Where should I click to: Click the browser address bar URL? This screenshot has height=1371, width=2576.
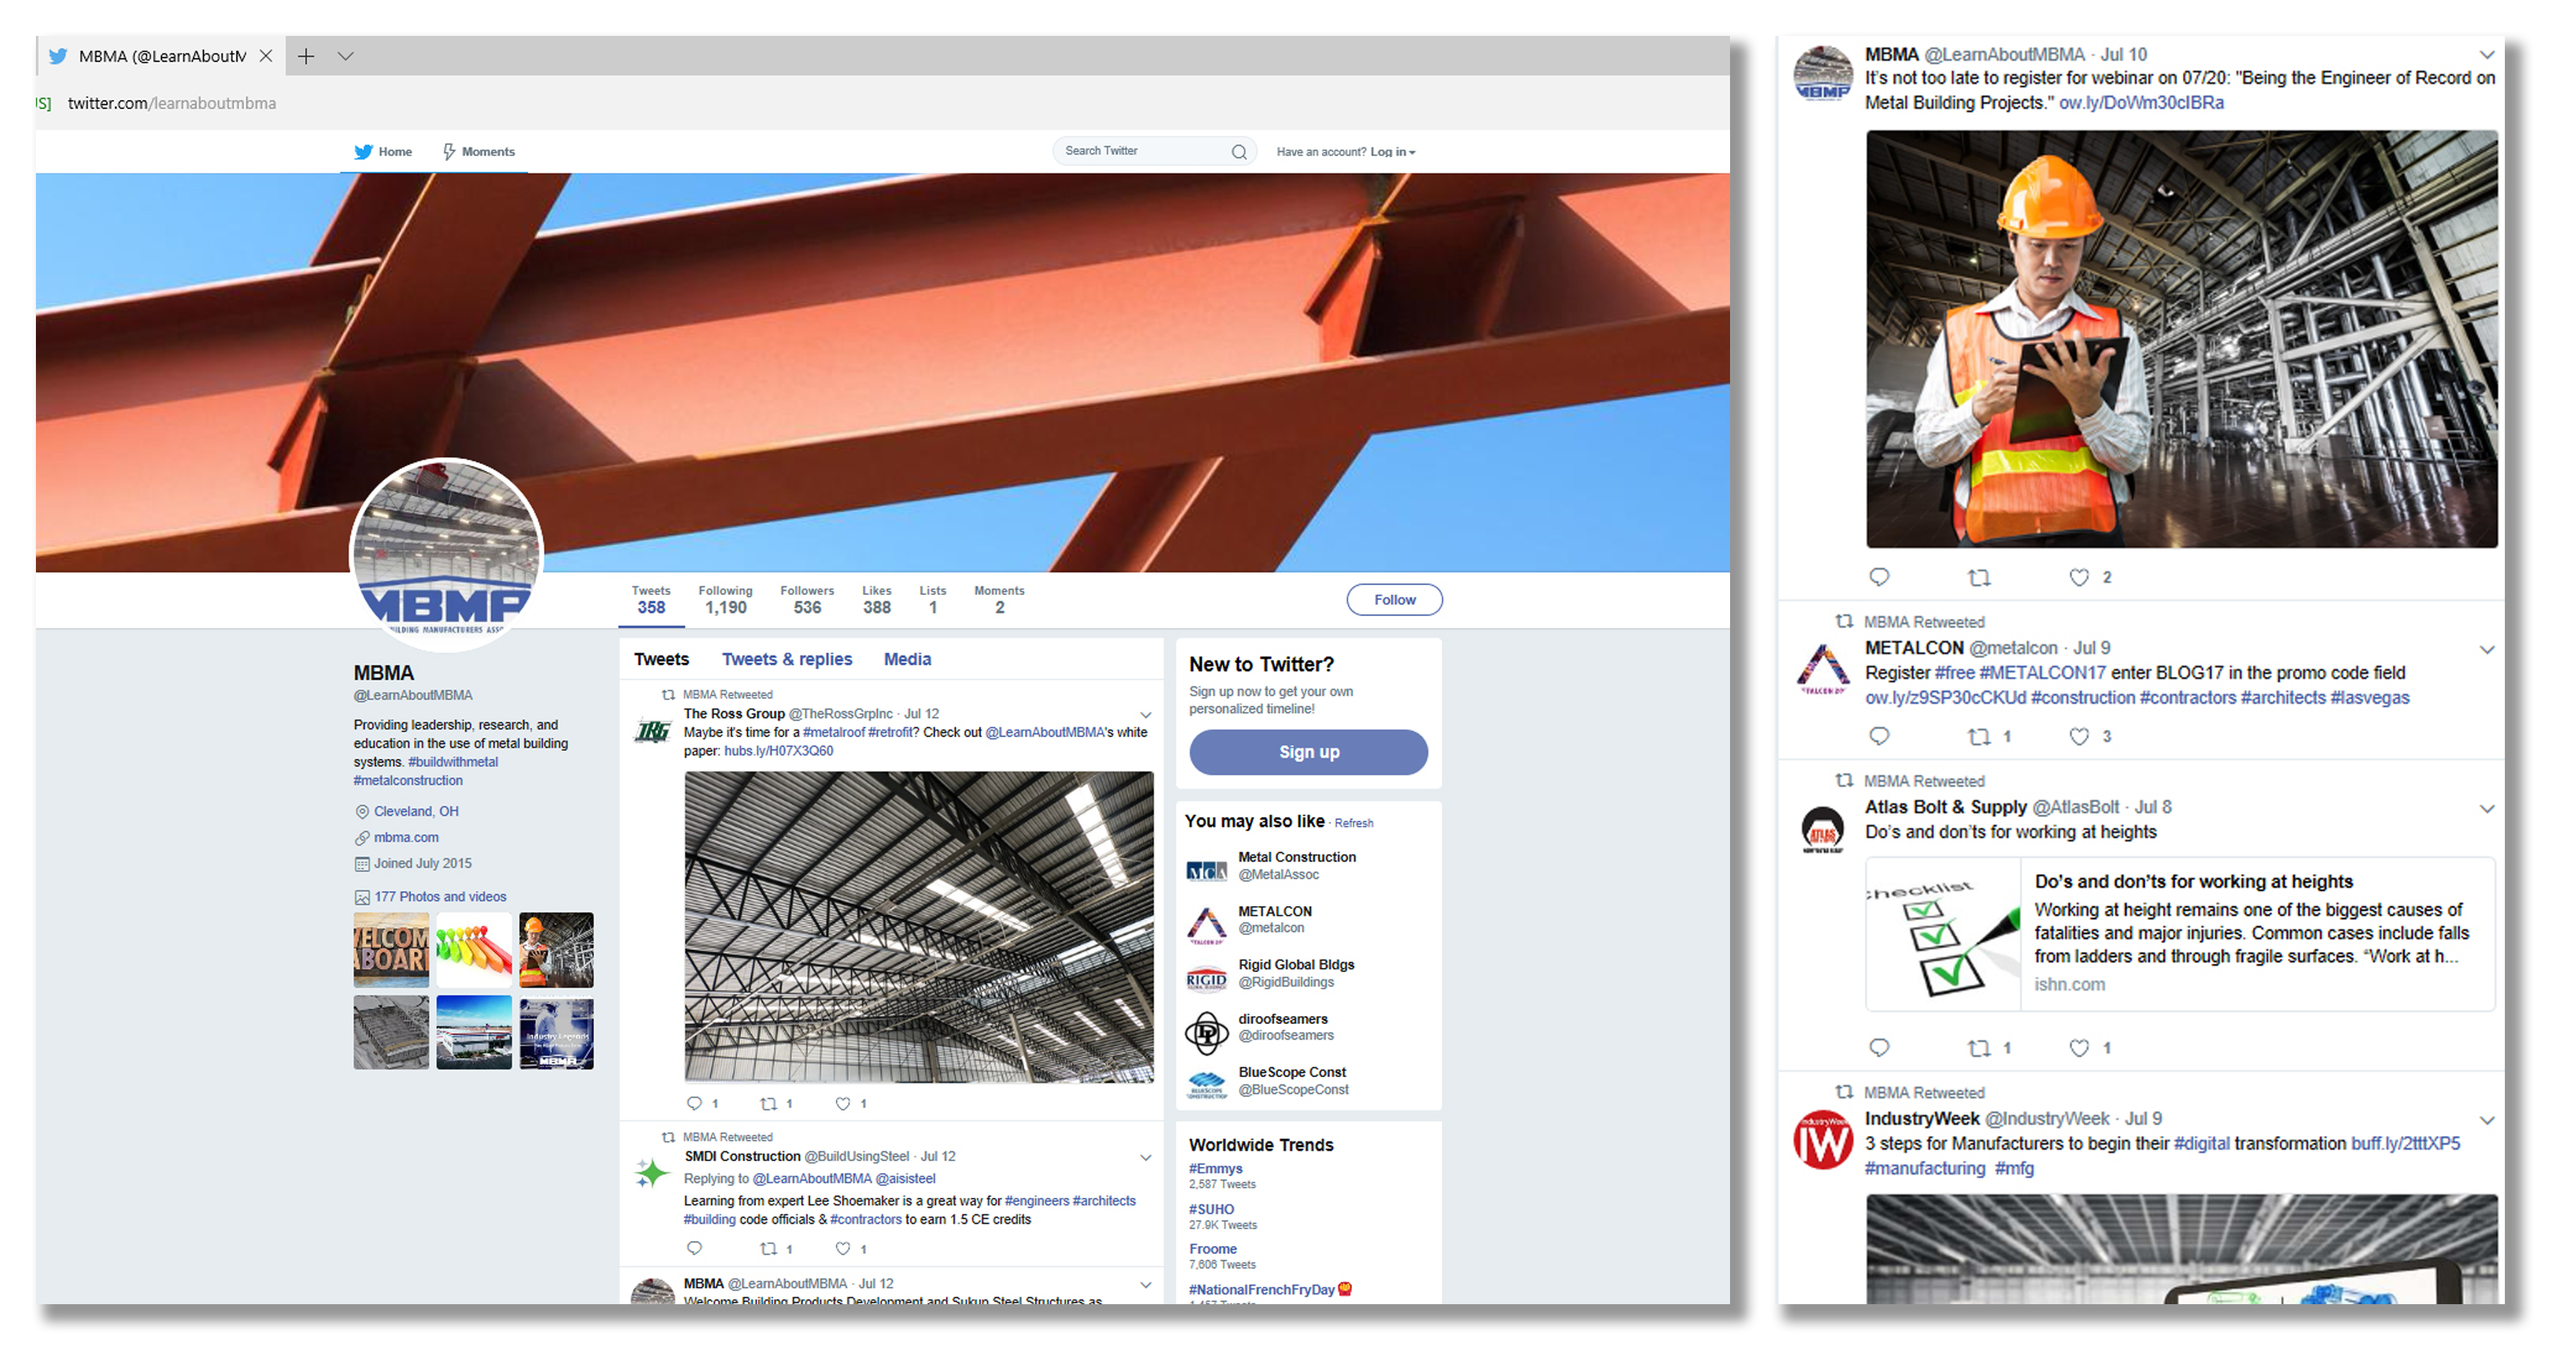coord(171,103)
